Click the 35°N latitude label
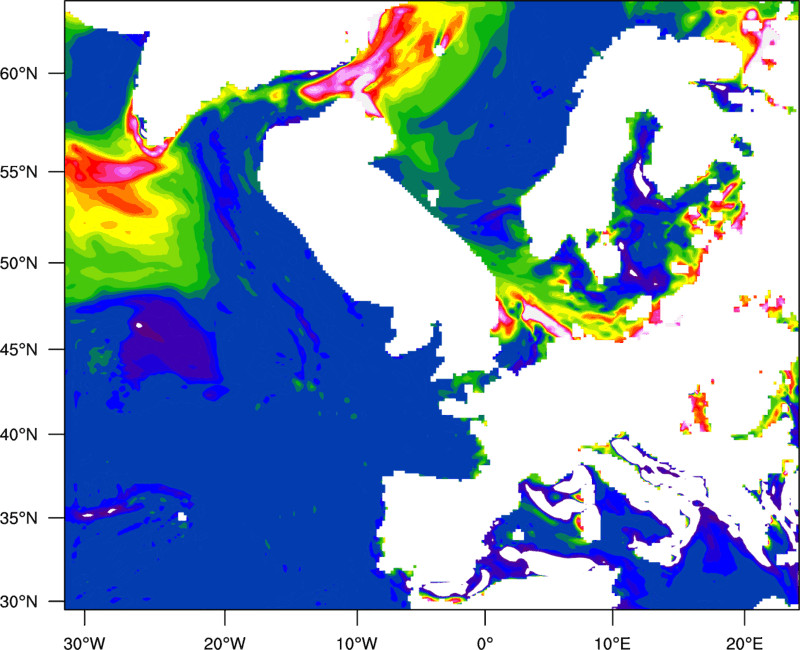Image resolution: width=800 pixels, height=650 pixels. (x=19, y=518)
